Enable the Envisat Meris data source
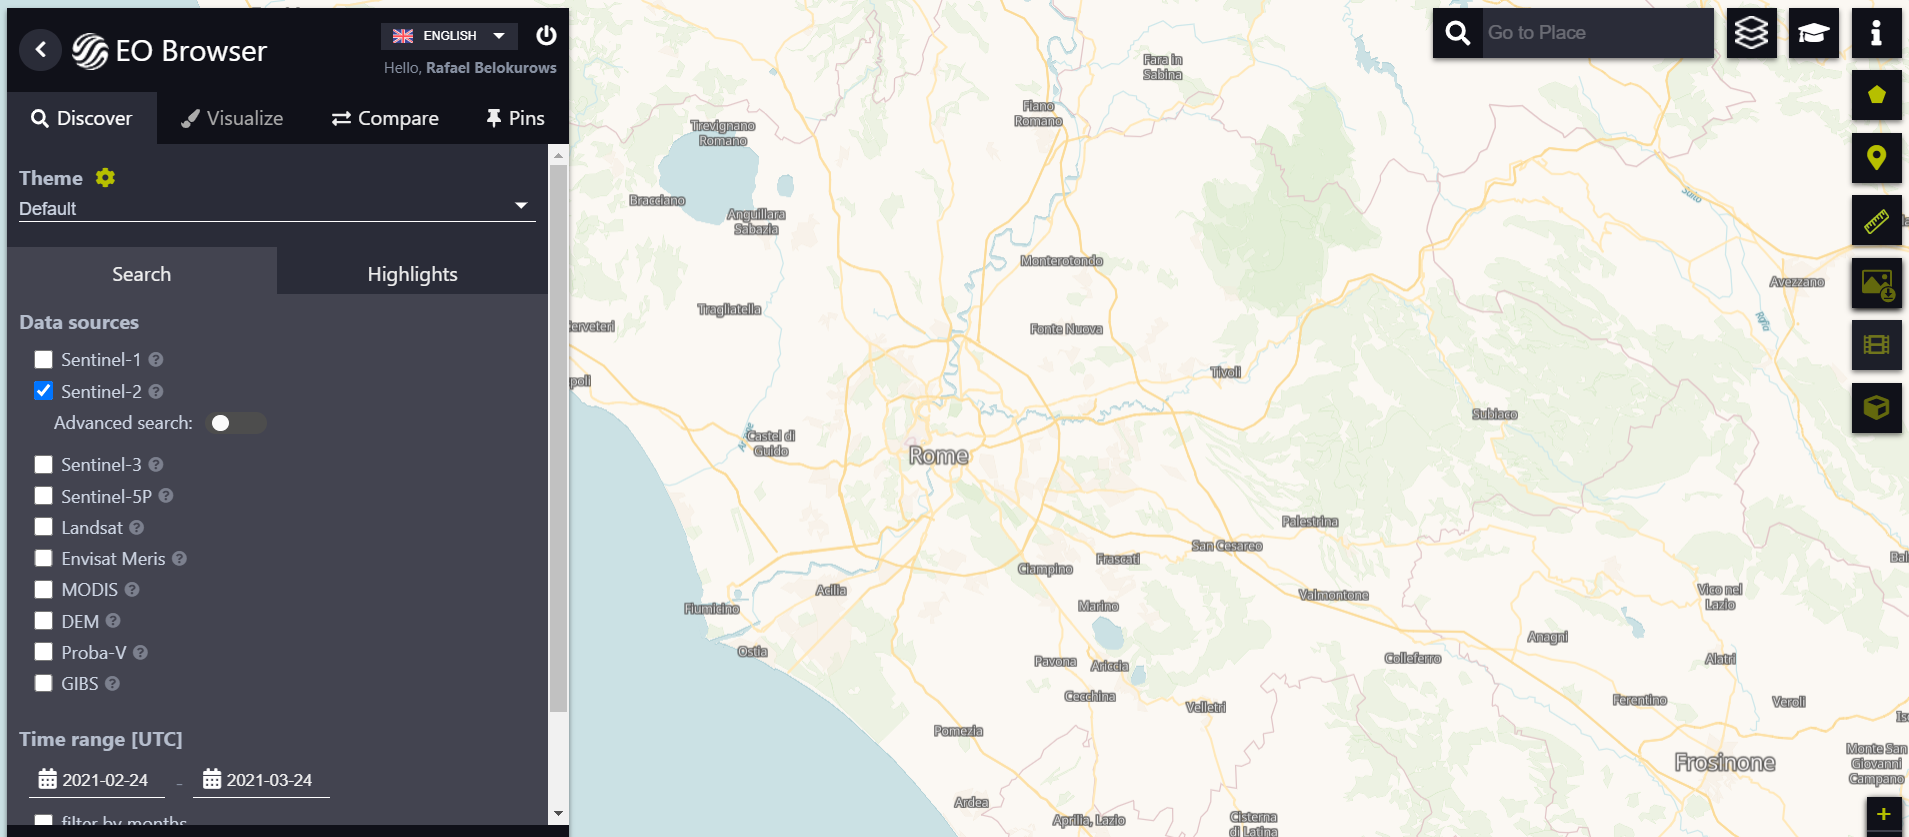 [x=43, y=558]
